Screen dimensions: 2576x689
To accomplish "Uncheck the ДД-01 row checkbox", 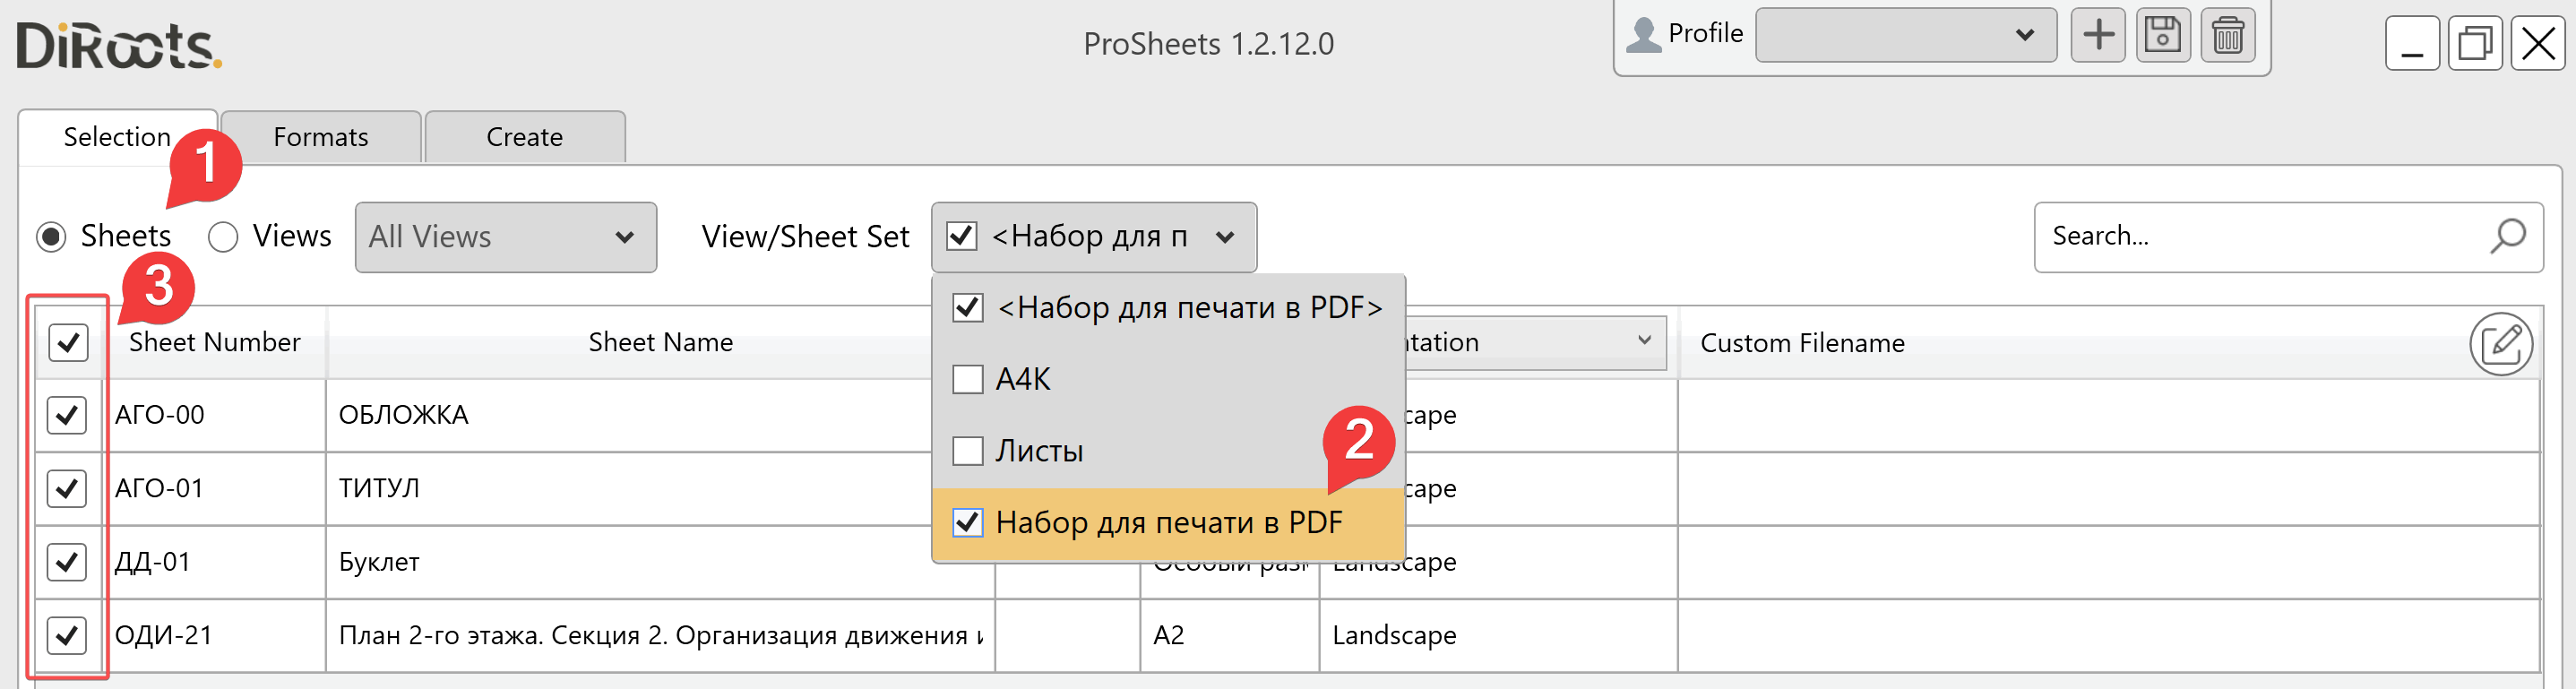I will pyautogui.click(x=67, y=562).
